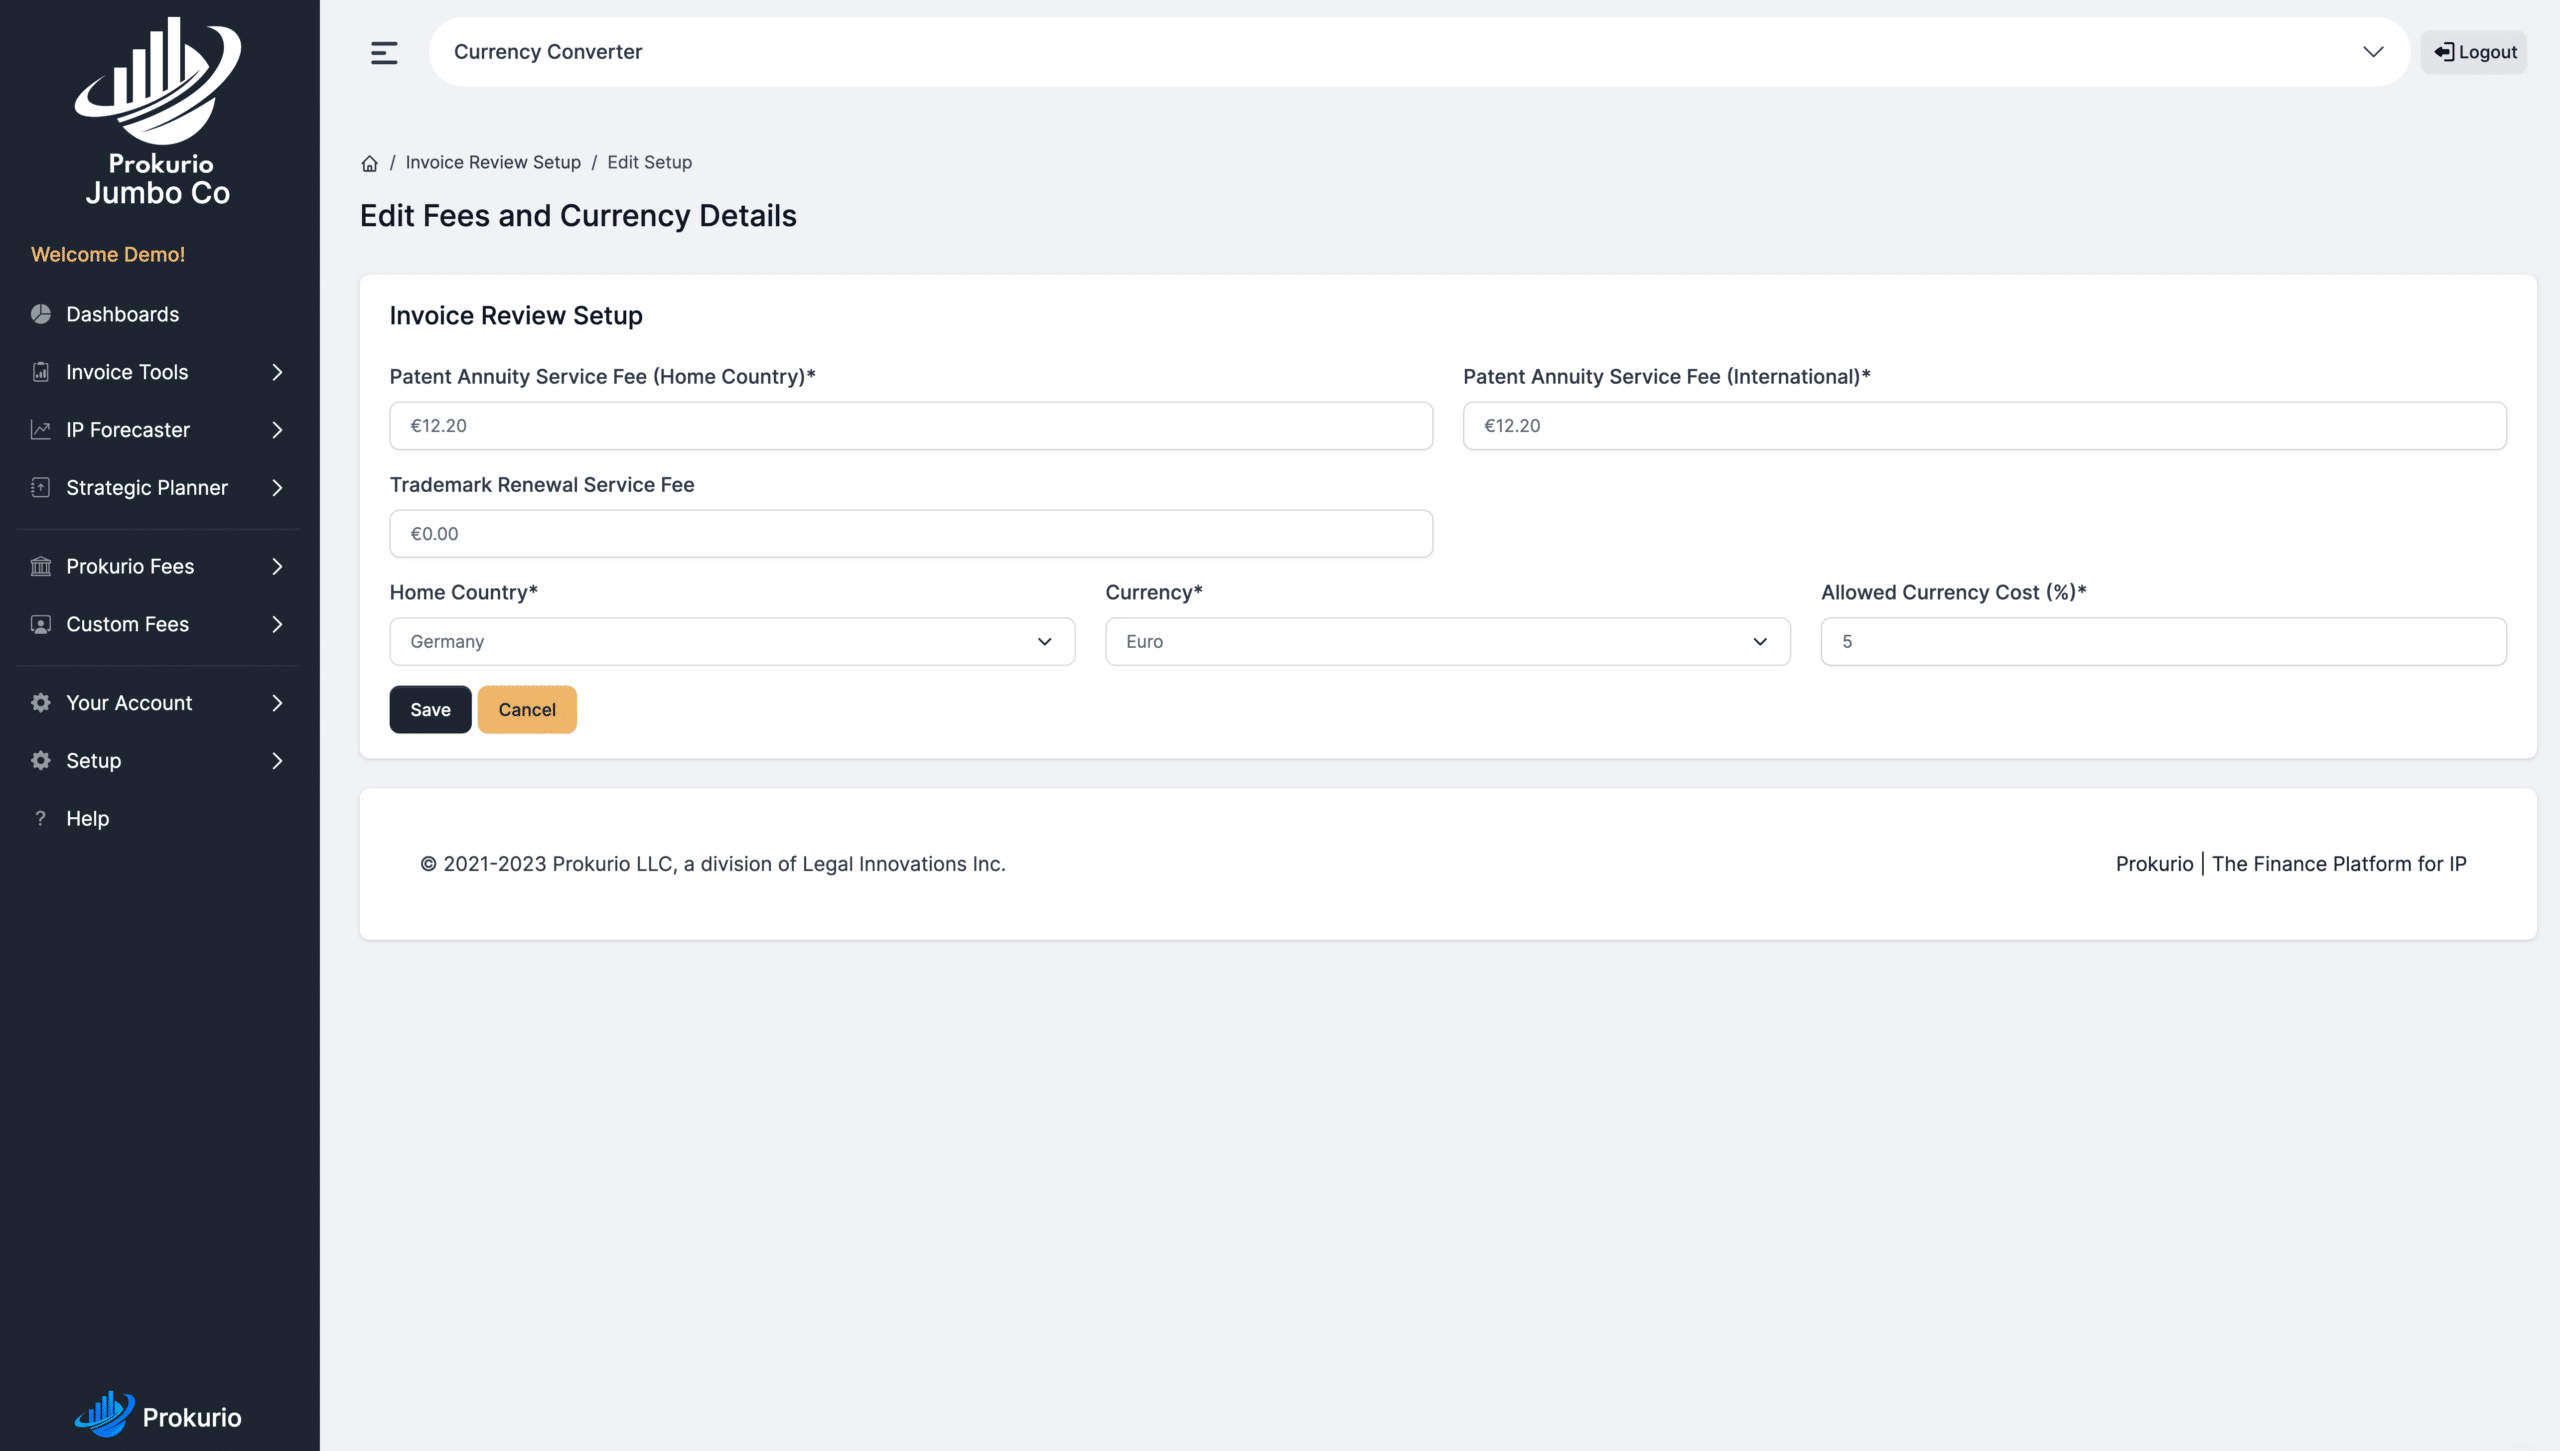This screenshot has width=2560, height=1451.
Task: Click the Cancel button
Action: coord(526,709)
